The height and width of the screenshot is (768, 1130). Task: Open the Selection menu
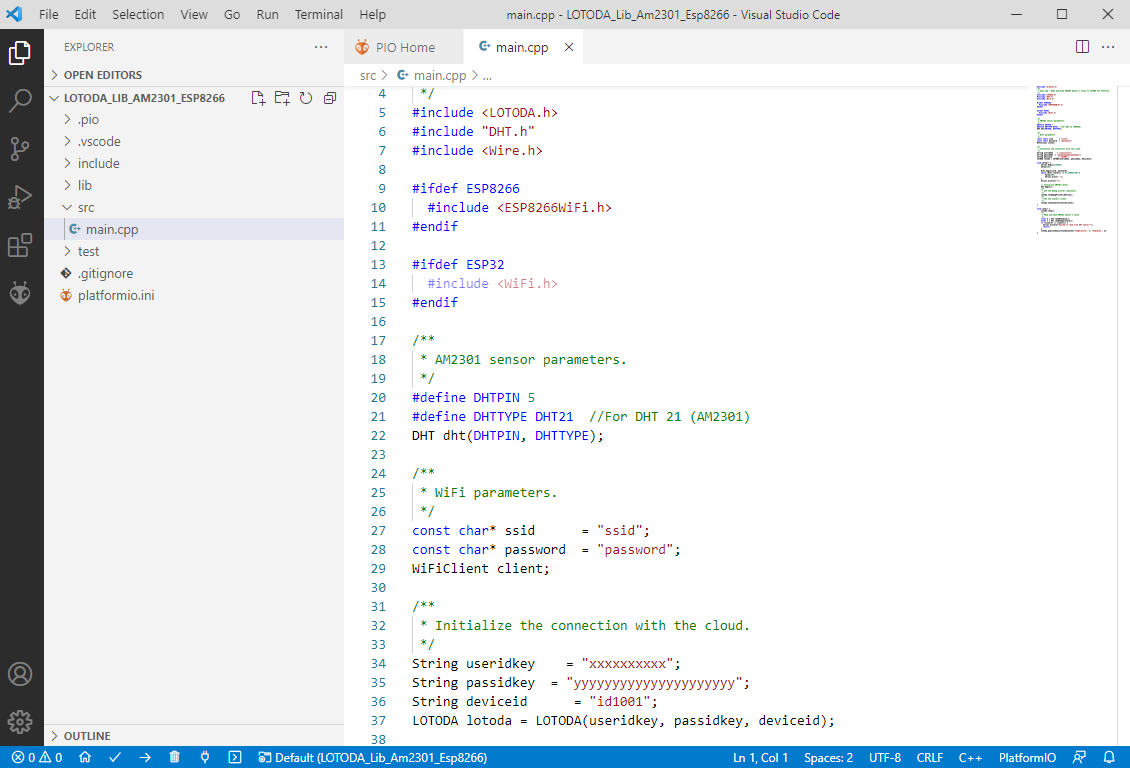(138, 14)
